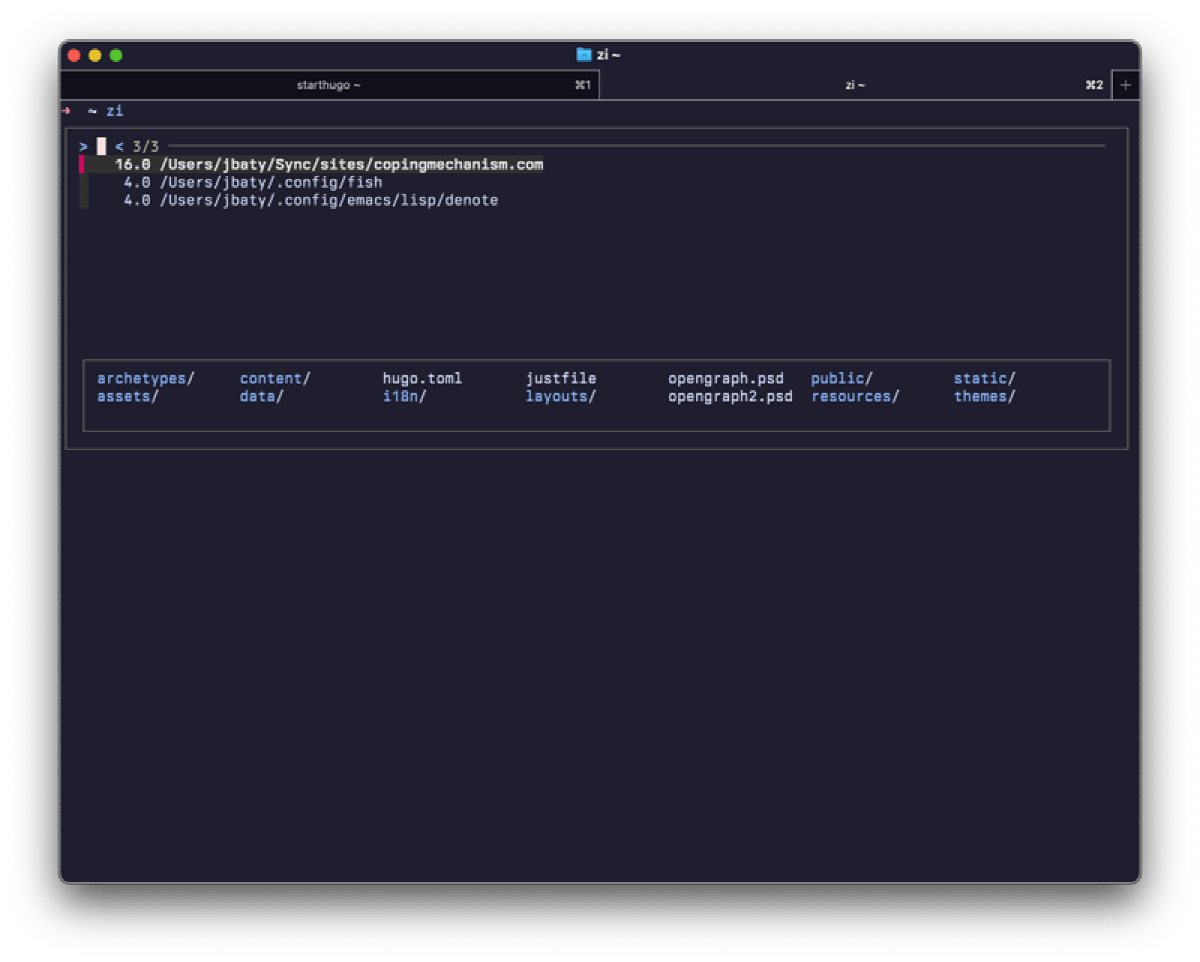
Task: Click the themes/ folder in preview
Action: (x=984, y=396)
